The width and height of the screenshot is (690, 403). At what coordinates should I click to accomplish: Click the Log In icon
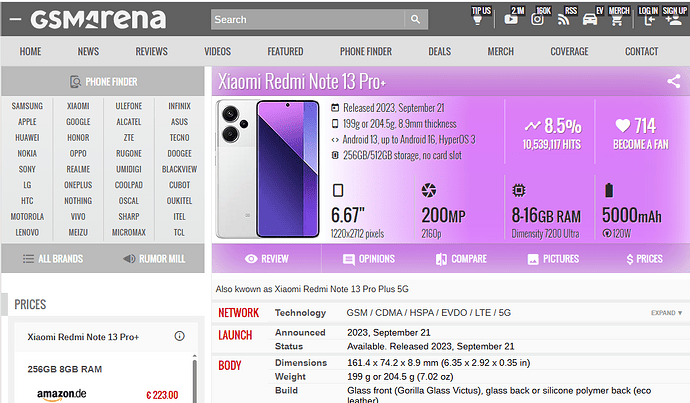[x=650, y=20]
